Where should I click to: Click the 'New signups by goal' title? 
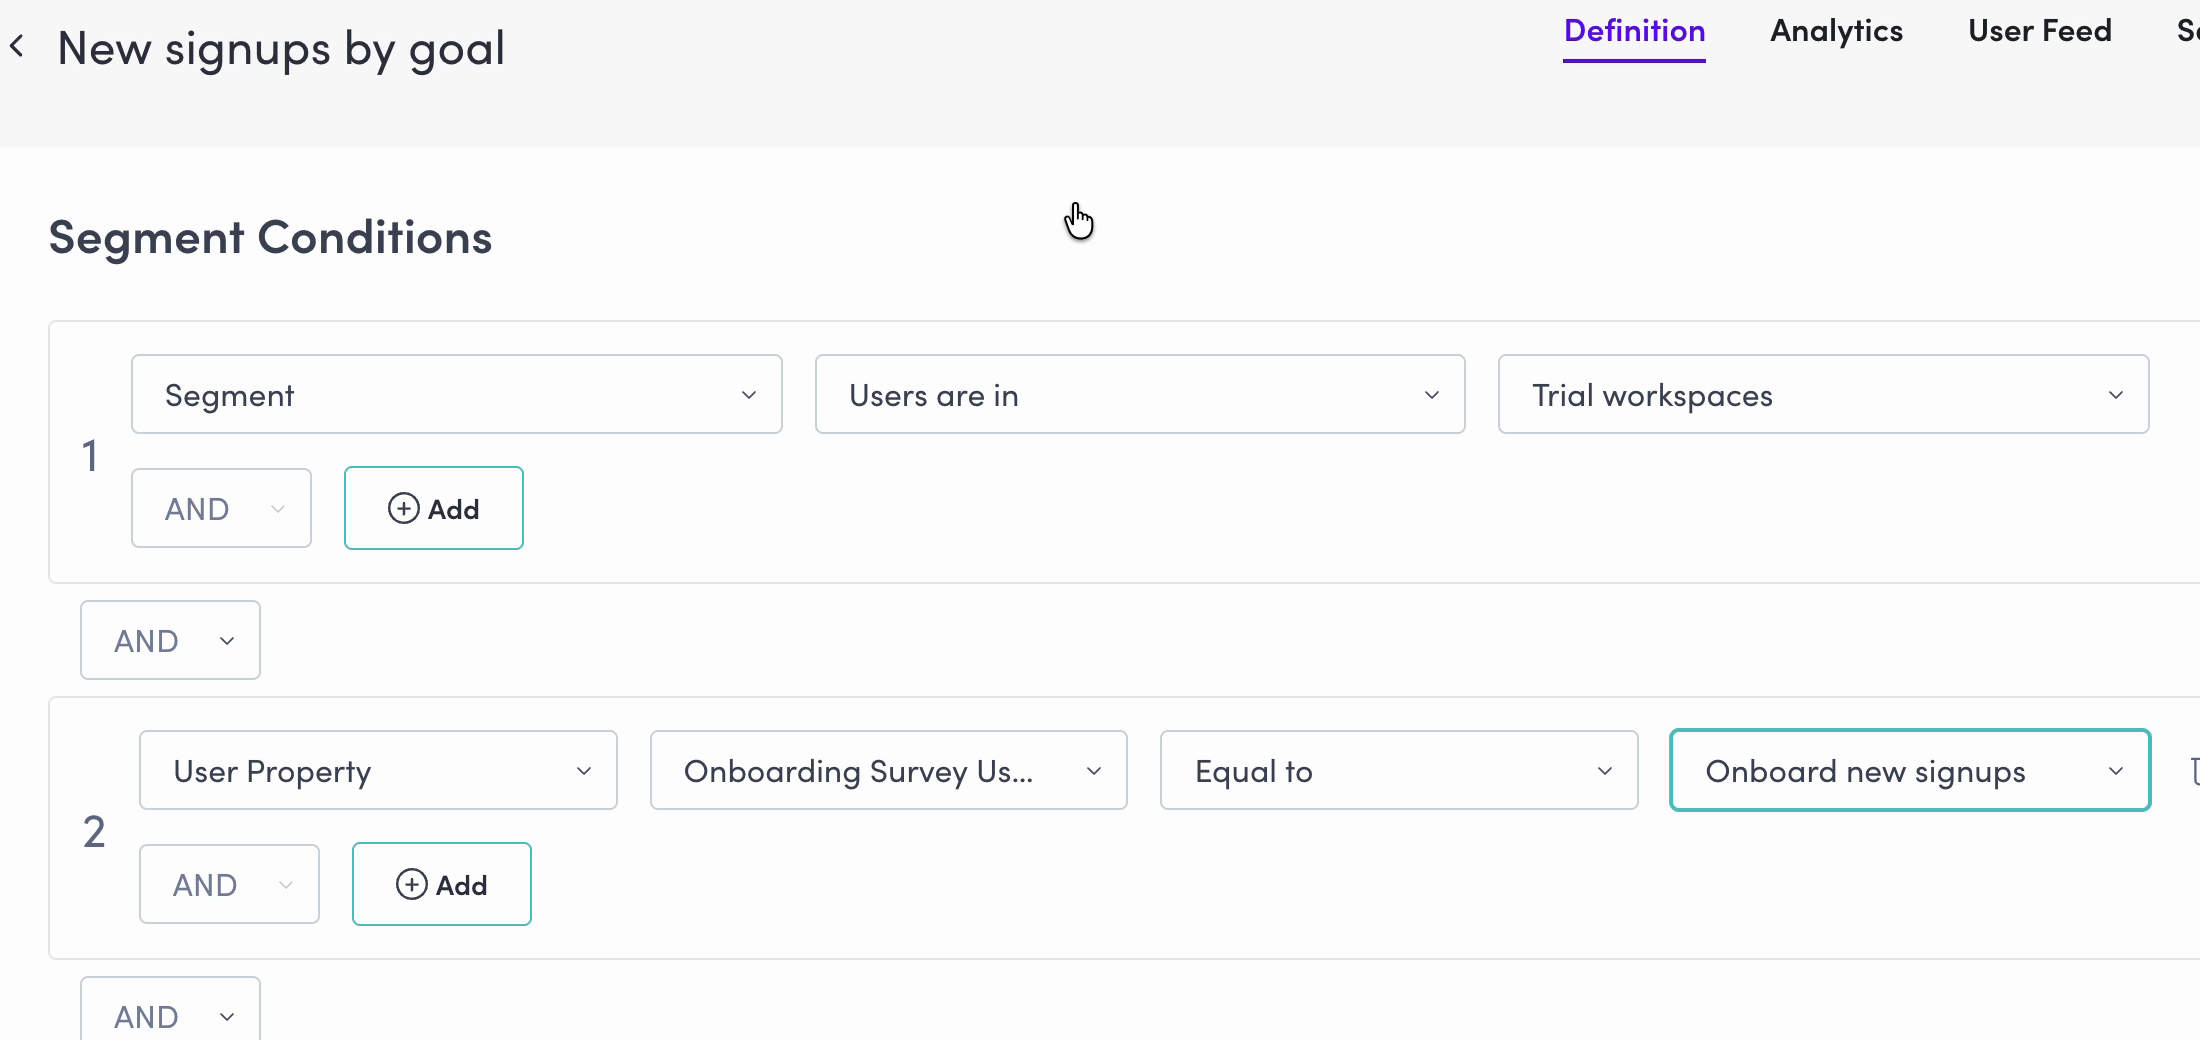pos(281,49)
